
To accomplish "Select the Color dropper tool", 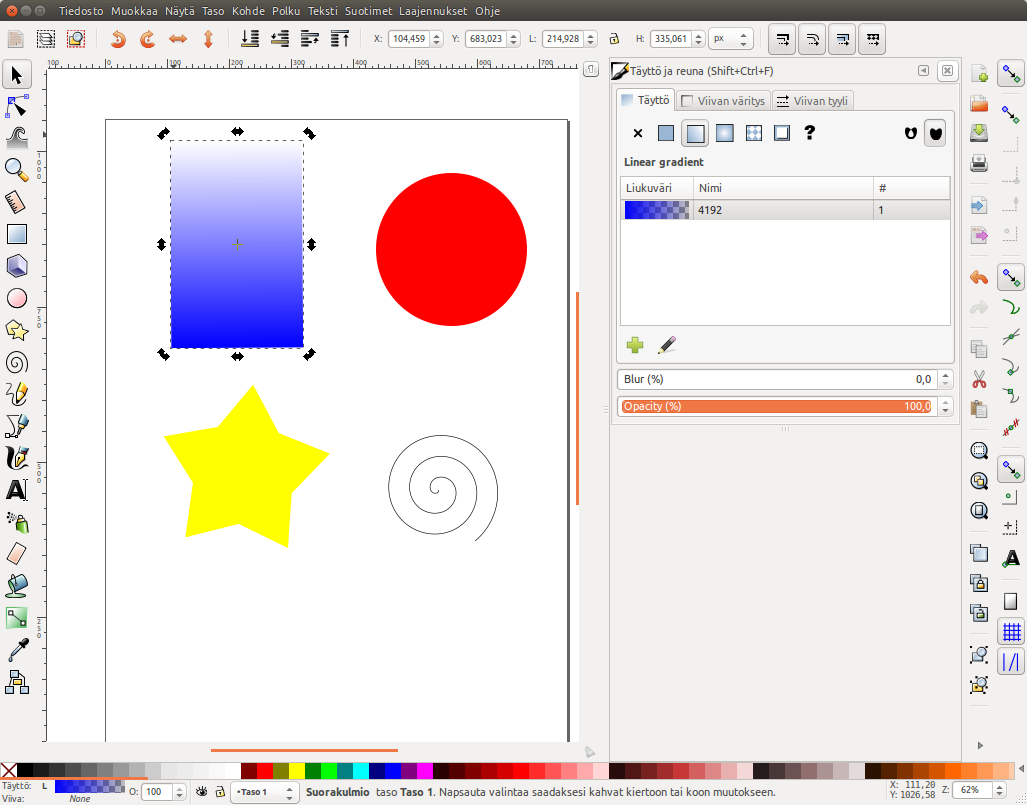I will click(16, 651).
